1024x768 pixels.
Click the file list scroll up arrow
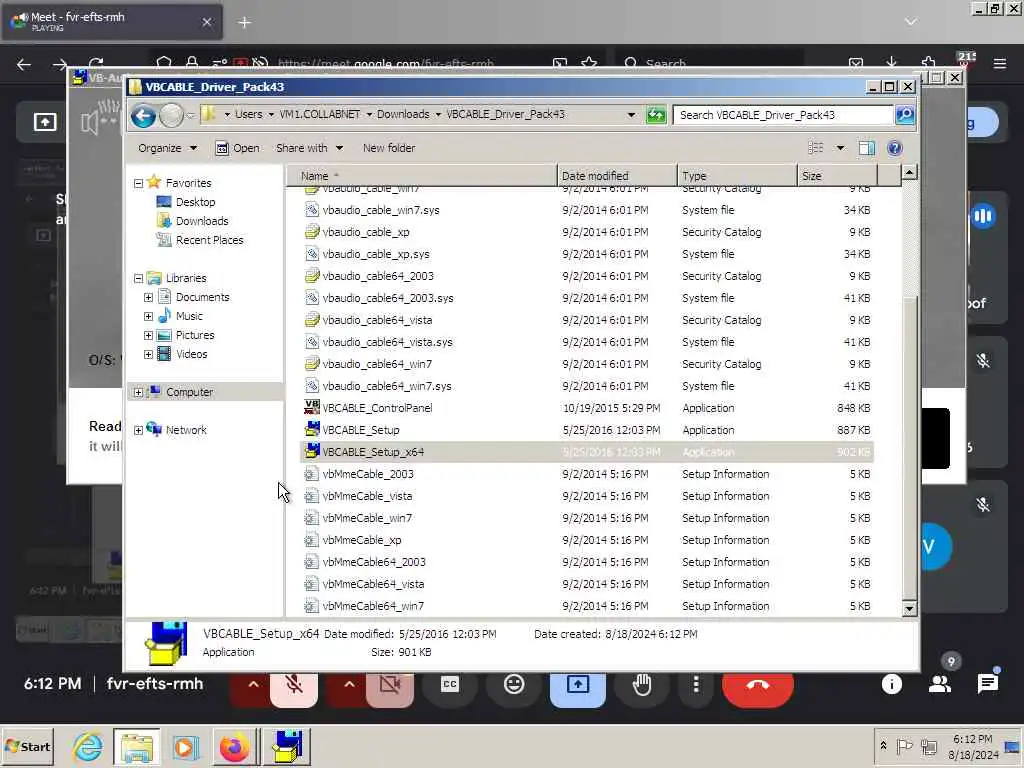[x=909, y=172]
